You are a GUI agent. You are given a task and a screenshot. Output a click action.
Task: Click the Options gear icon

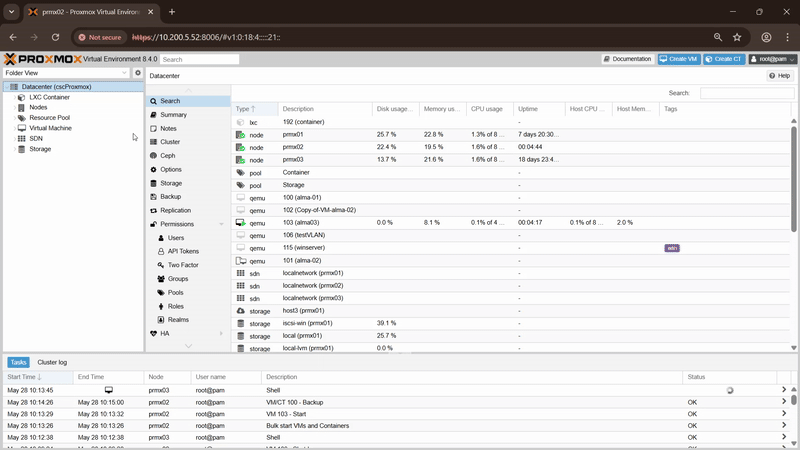[154, 169]
